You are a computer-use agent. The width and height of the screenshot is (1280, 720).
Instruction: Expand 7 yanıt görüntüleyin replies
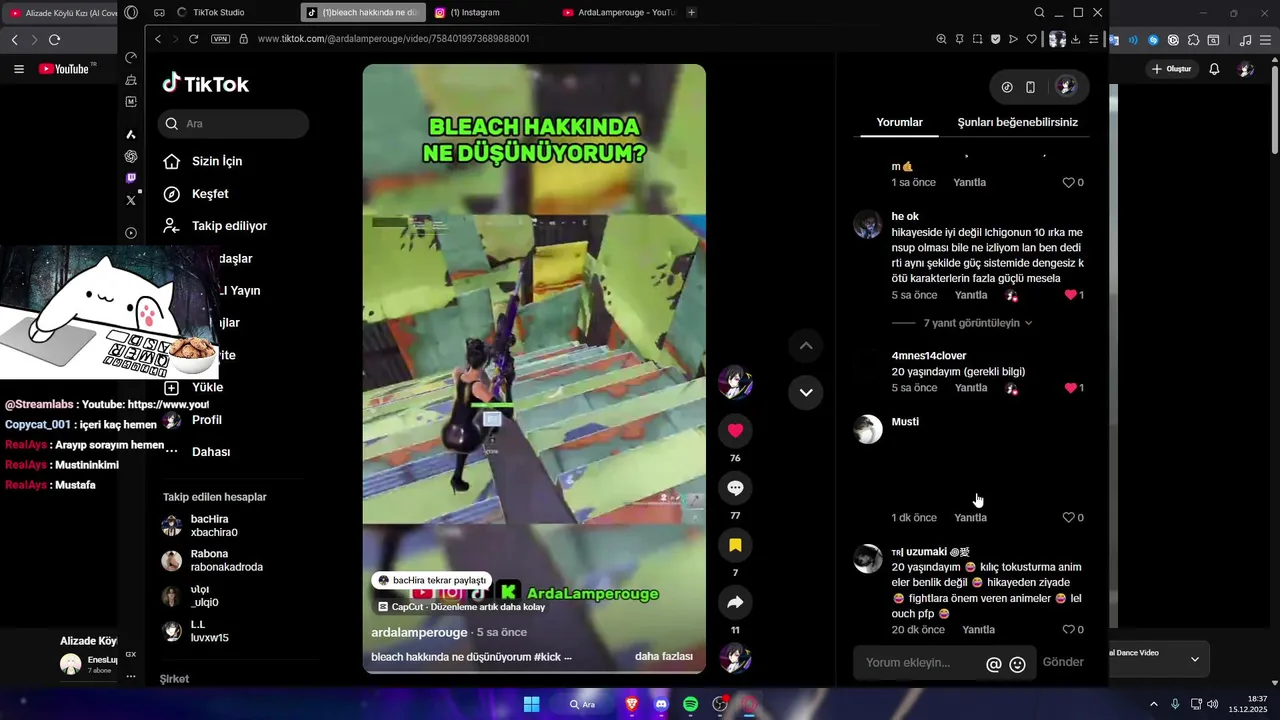click(x=978, y=323)
